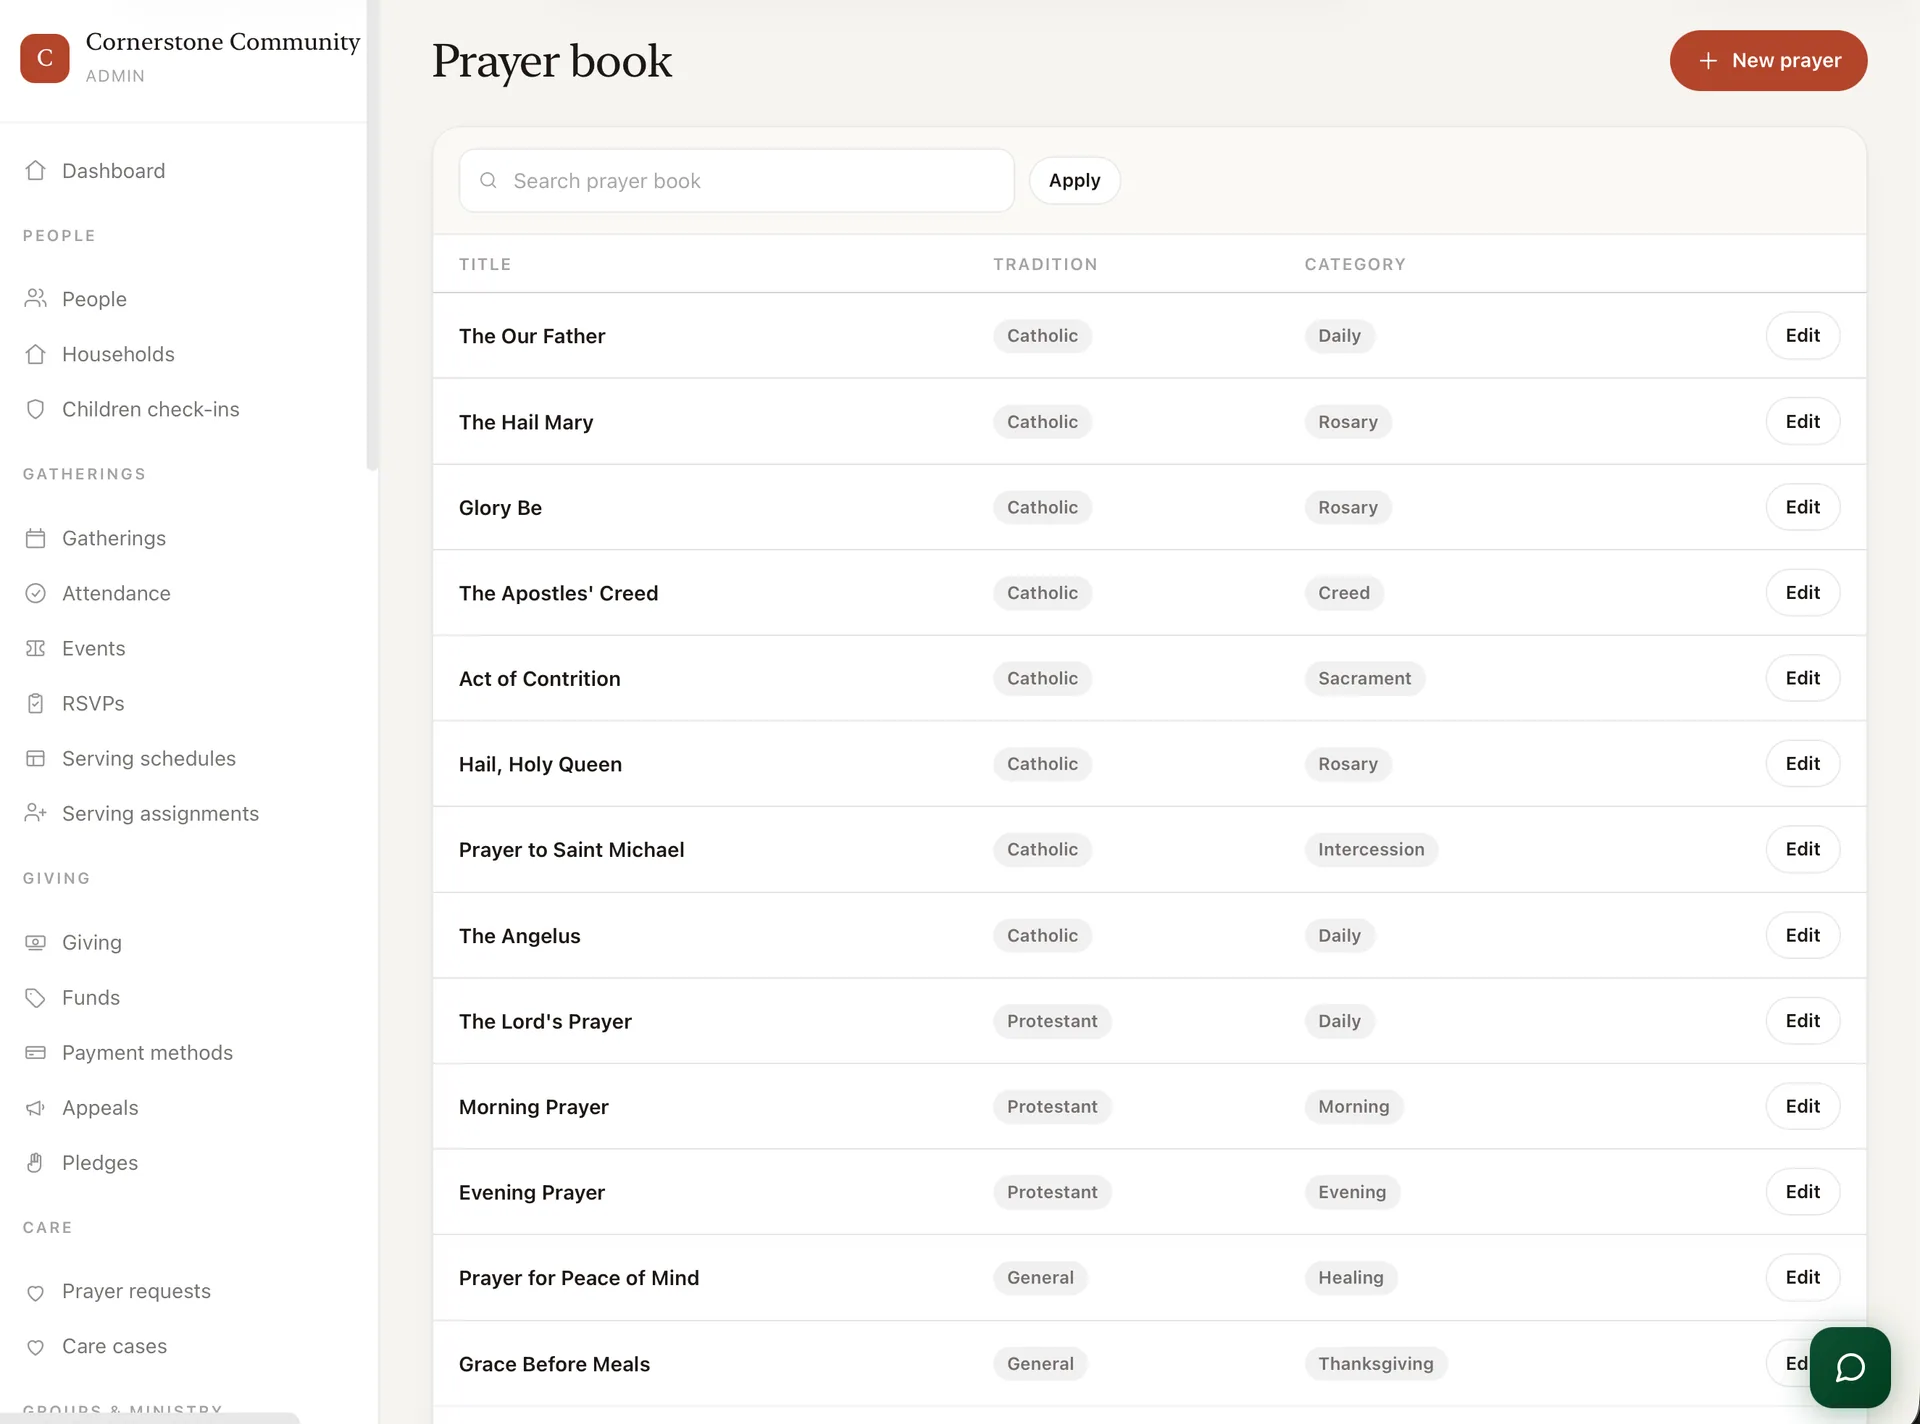Click the RSVPs clipboard icon
This screenshot has width=1920, height=1424.
point(36,703)
